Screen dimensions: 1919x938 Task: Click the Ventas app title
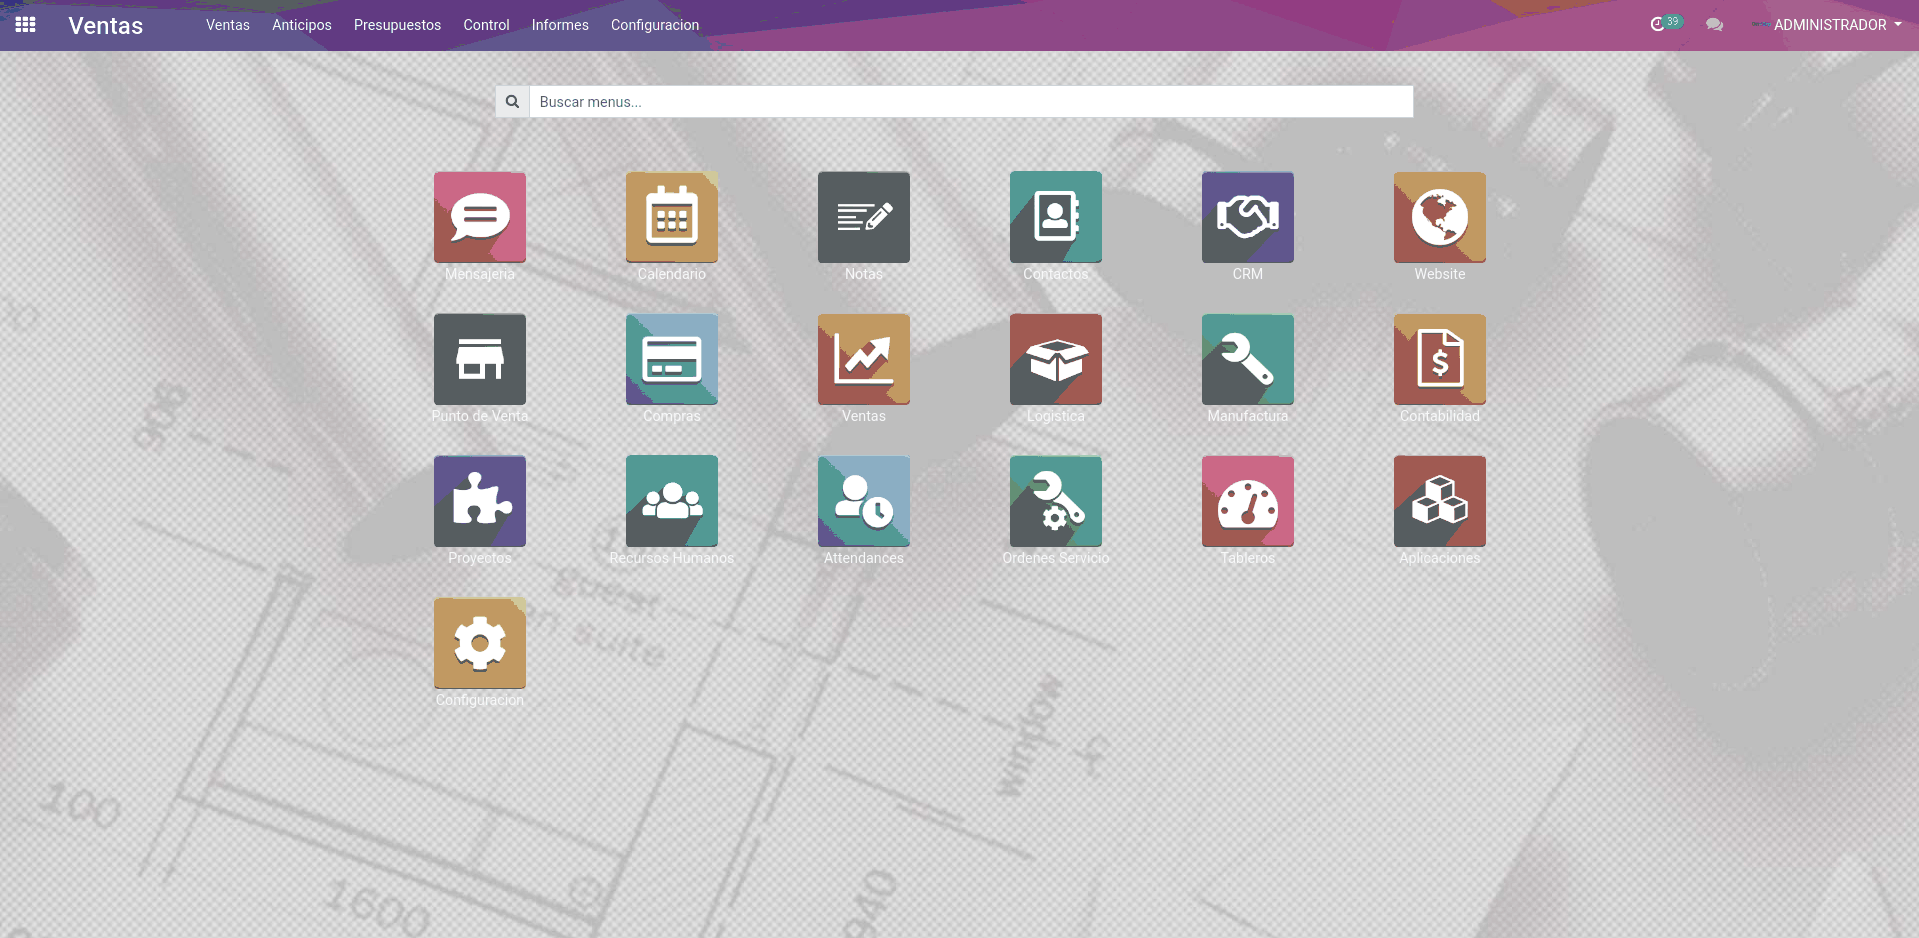click(x=106, y=26)
